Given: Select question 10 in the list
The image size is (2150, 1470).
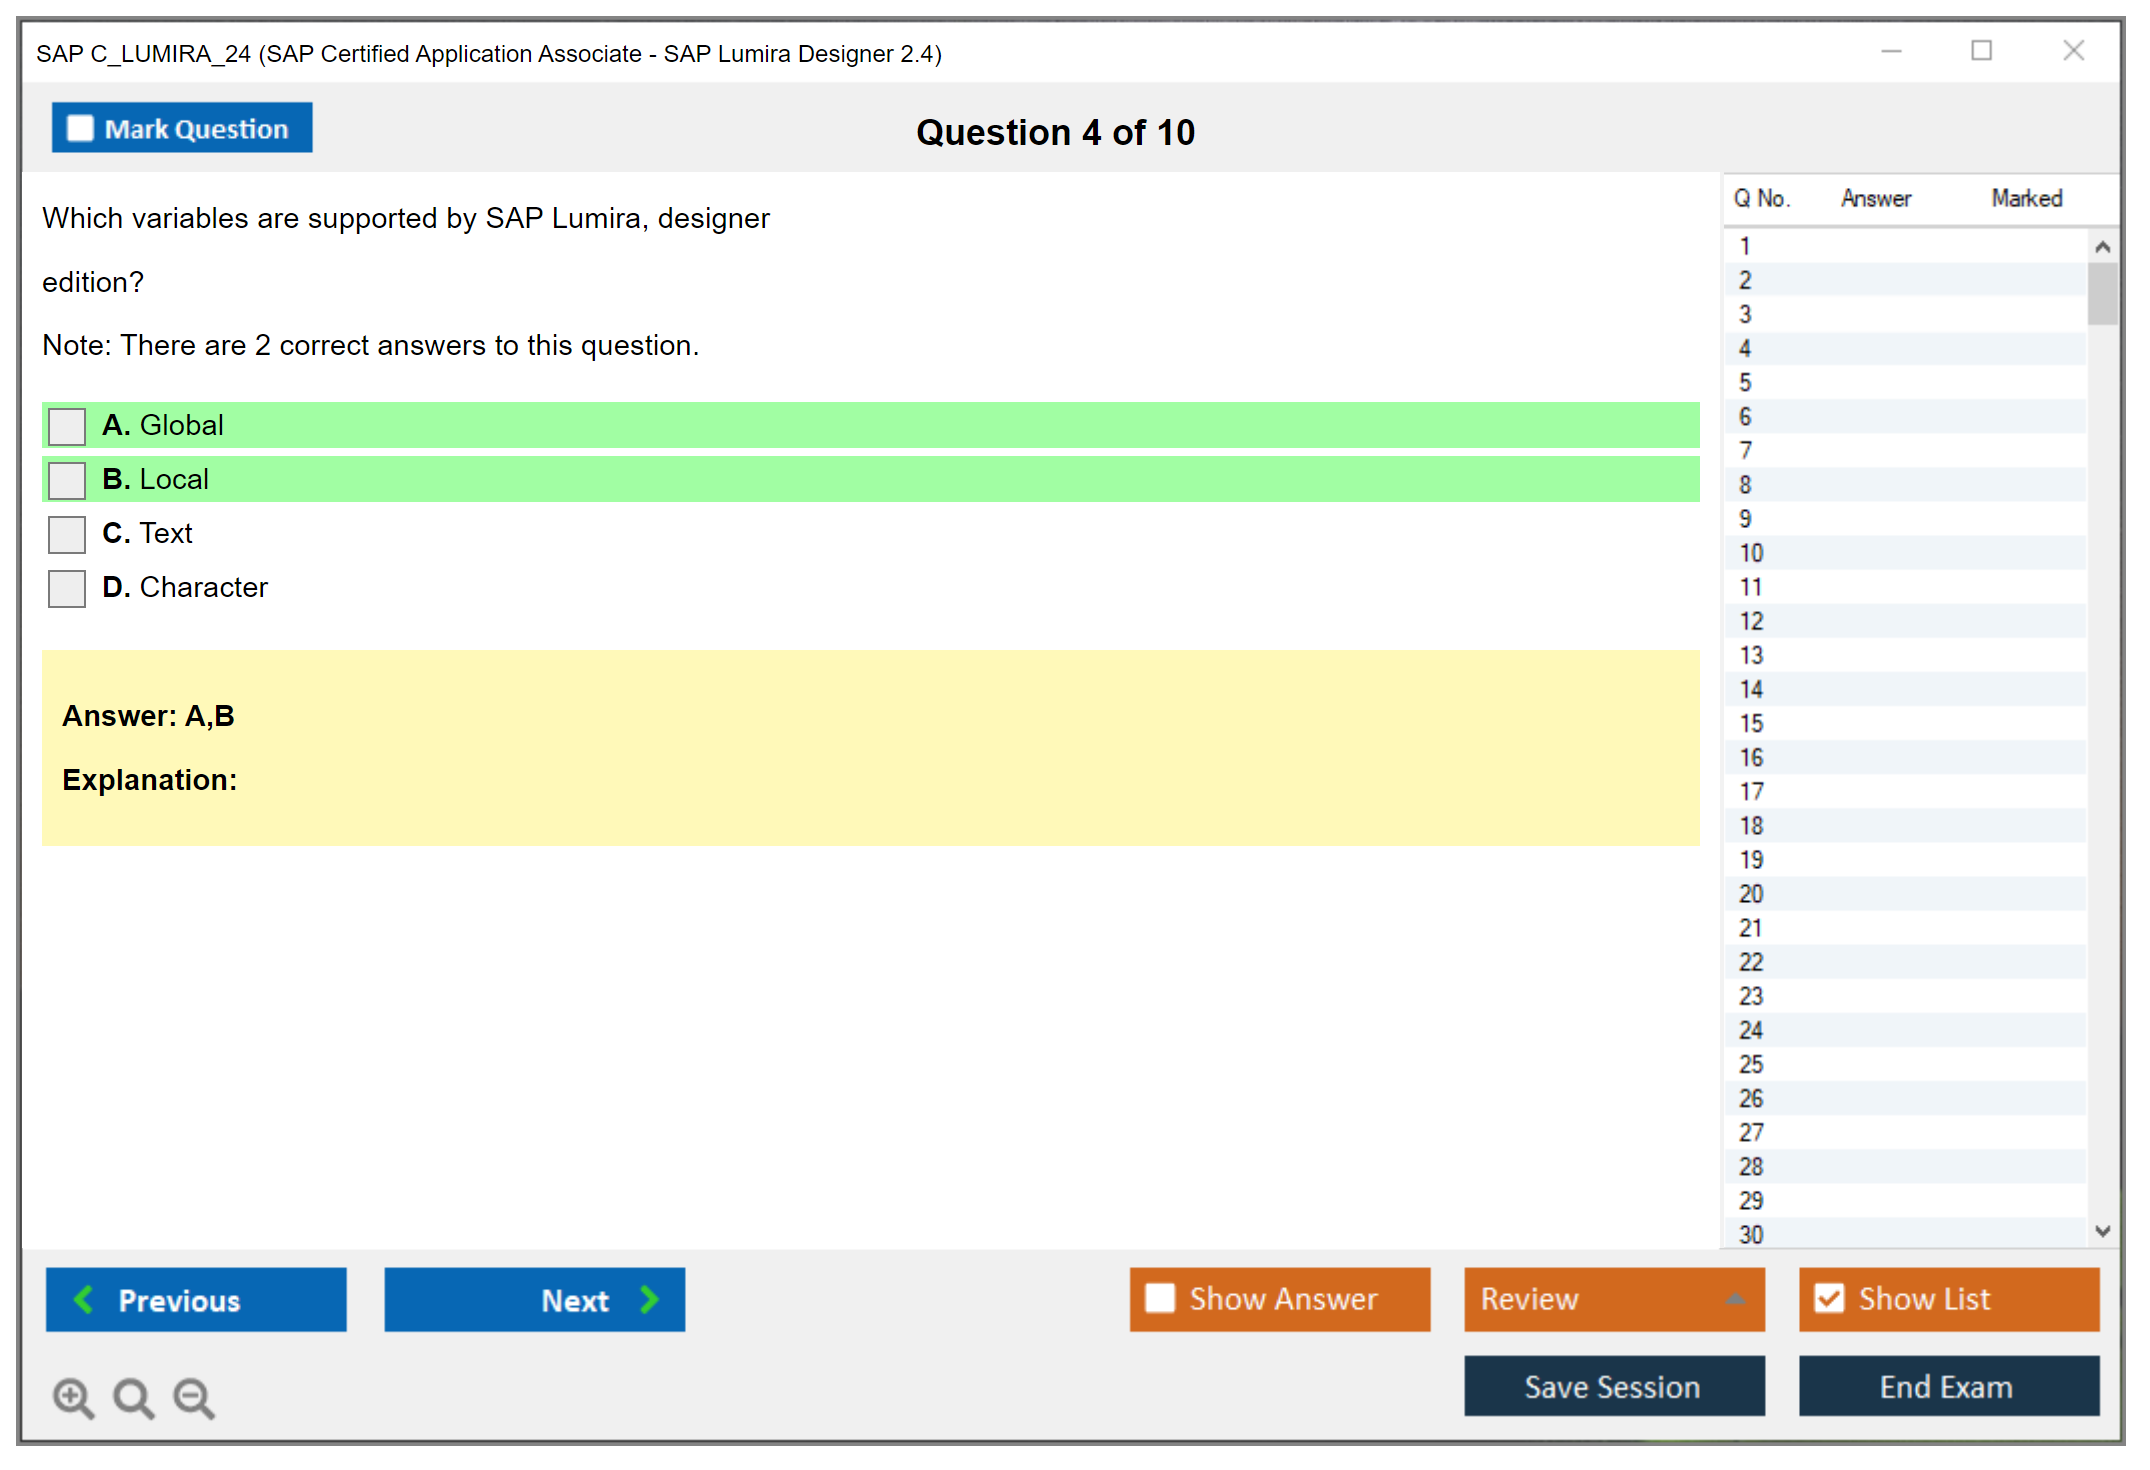Looking at the screenshot, I should [x=1751, y=553].
